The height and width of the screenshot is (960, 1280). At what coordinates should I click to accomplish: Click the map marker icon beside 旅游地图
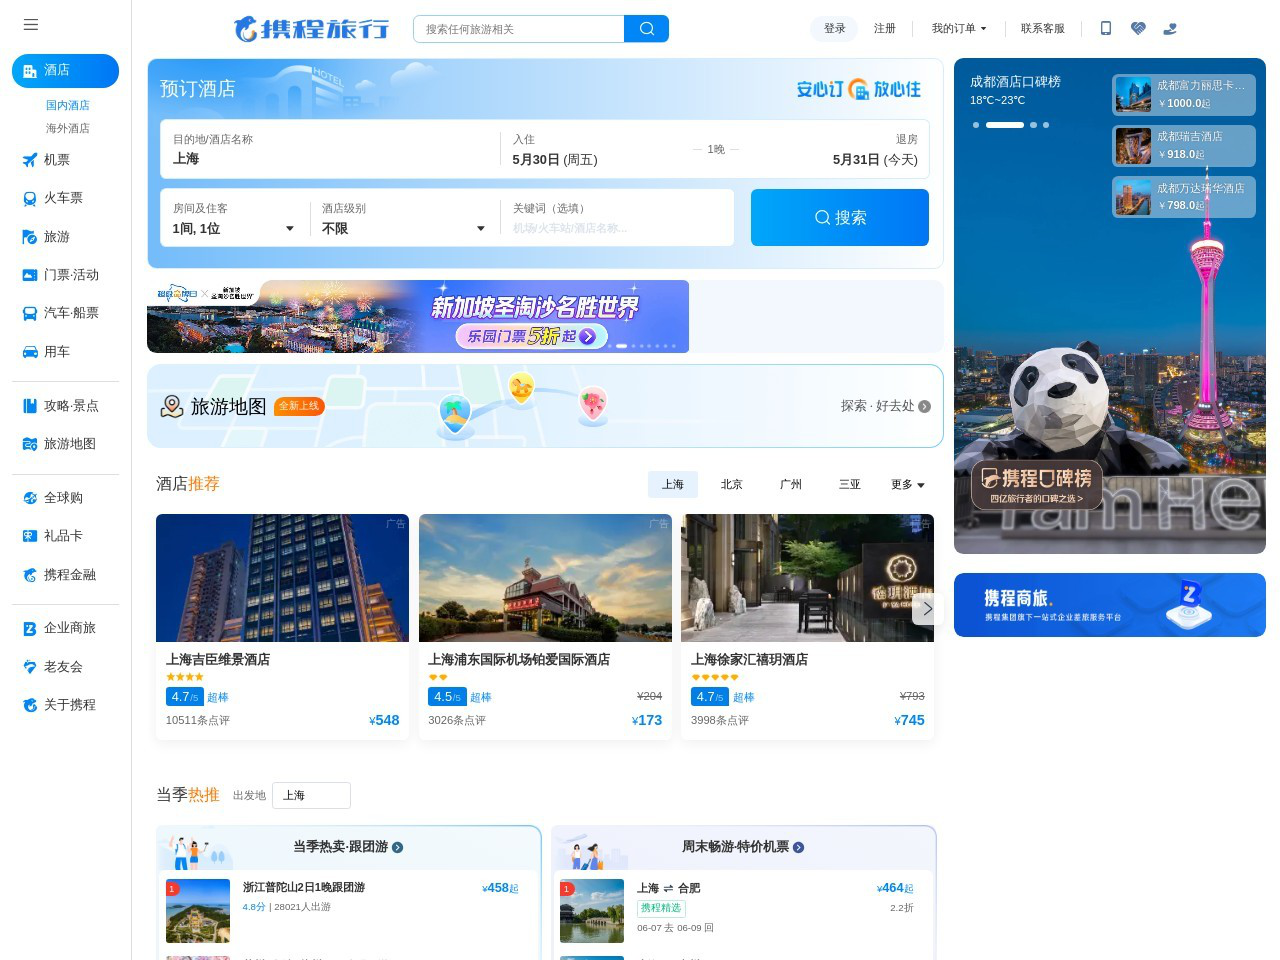(172, 406)
